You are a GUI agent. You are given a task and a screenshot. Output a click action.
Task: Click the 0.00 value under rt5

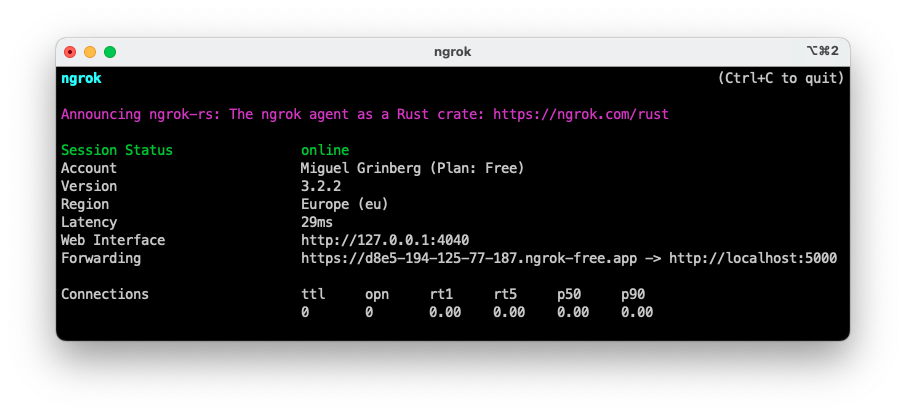[509, 313]
